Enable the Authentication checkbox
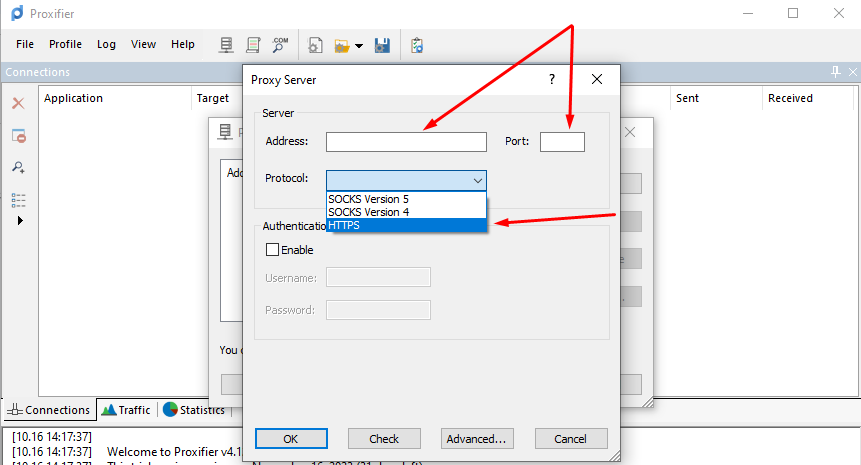Screen dimensions: 861x465 (x=272, y=250)
